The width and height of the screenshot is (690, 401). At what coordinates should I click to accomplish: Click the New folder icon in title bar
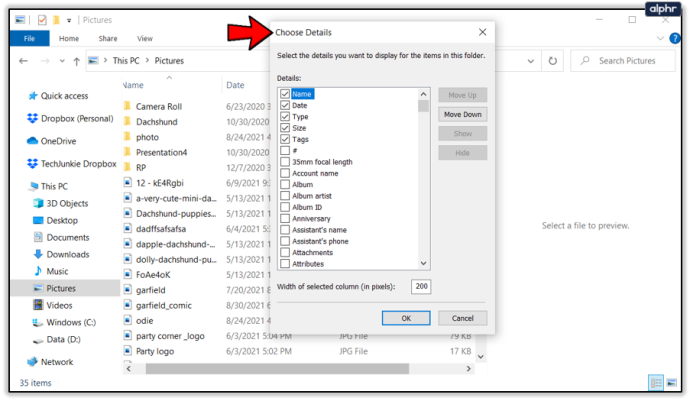click(x=56, y=20)
